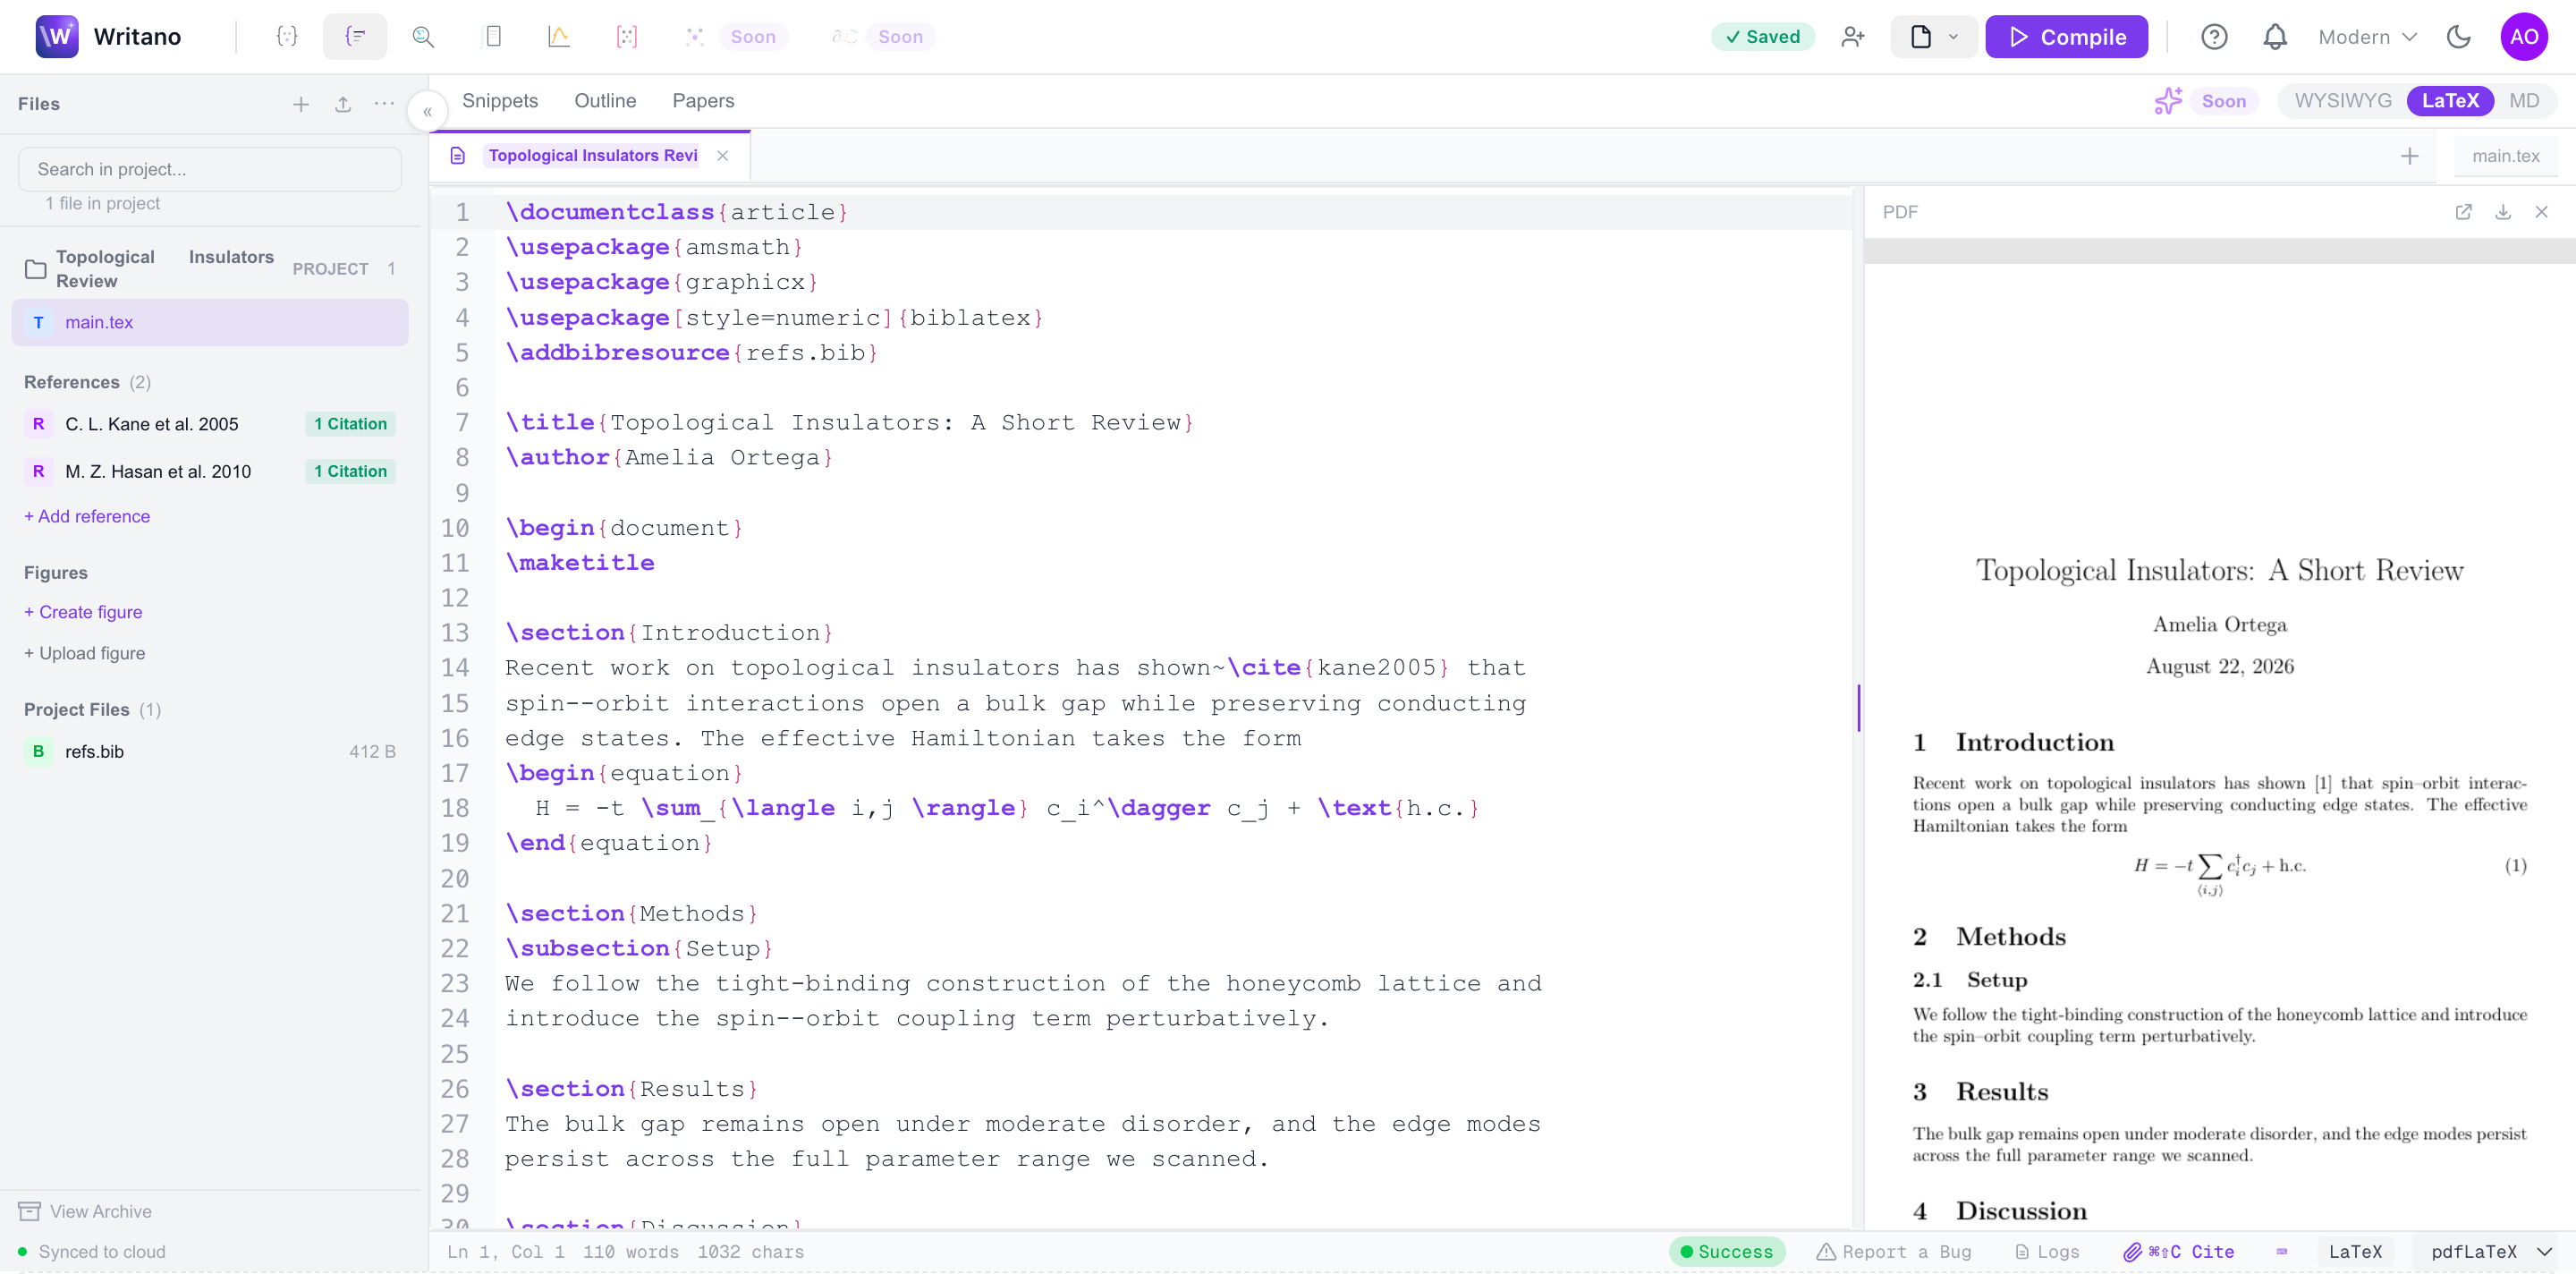Open the Snippets tab

500,101
